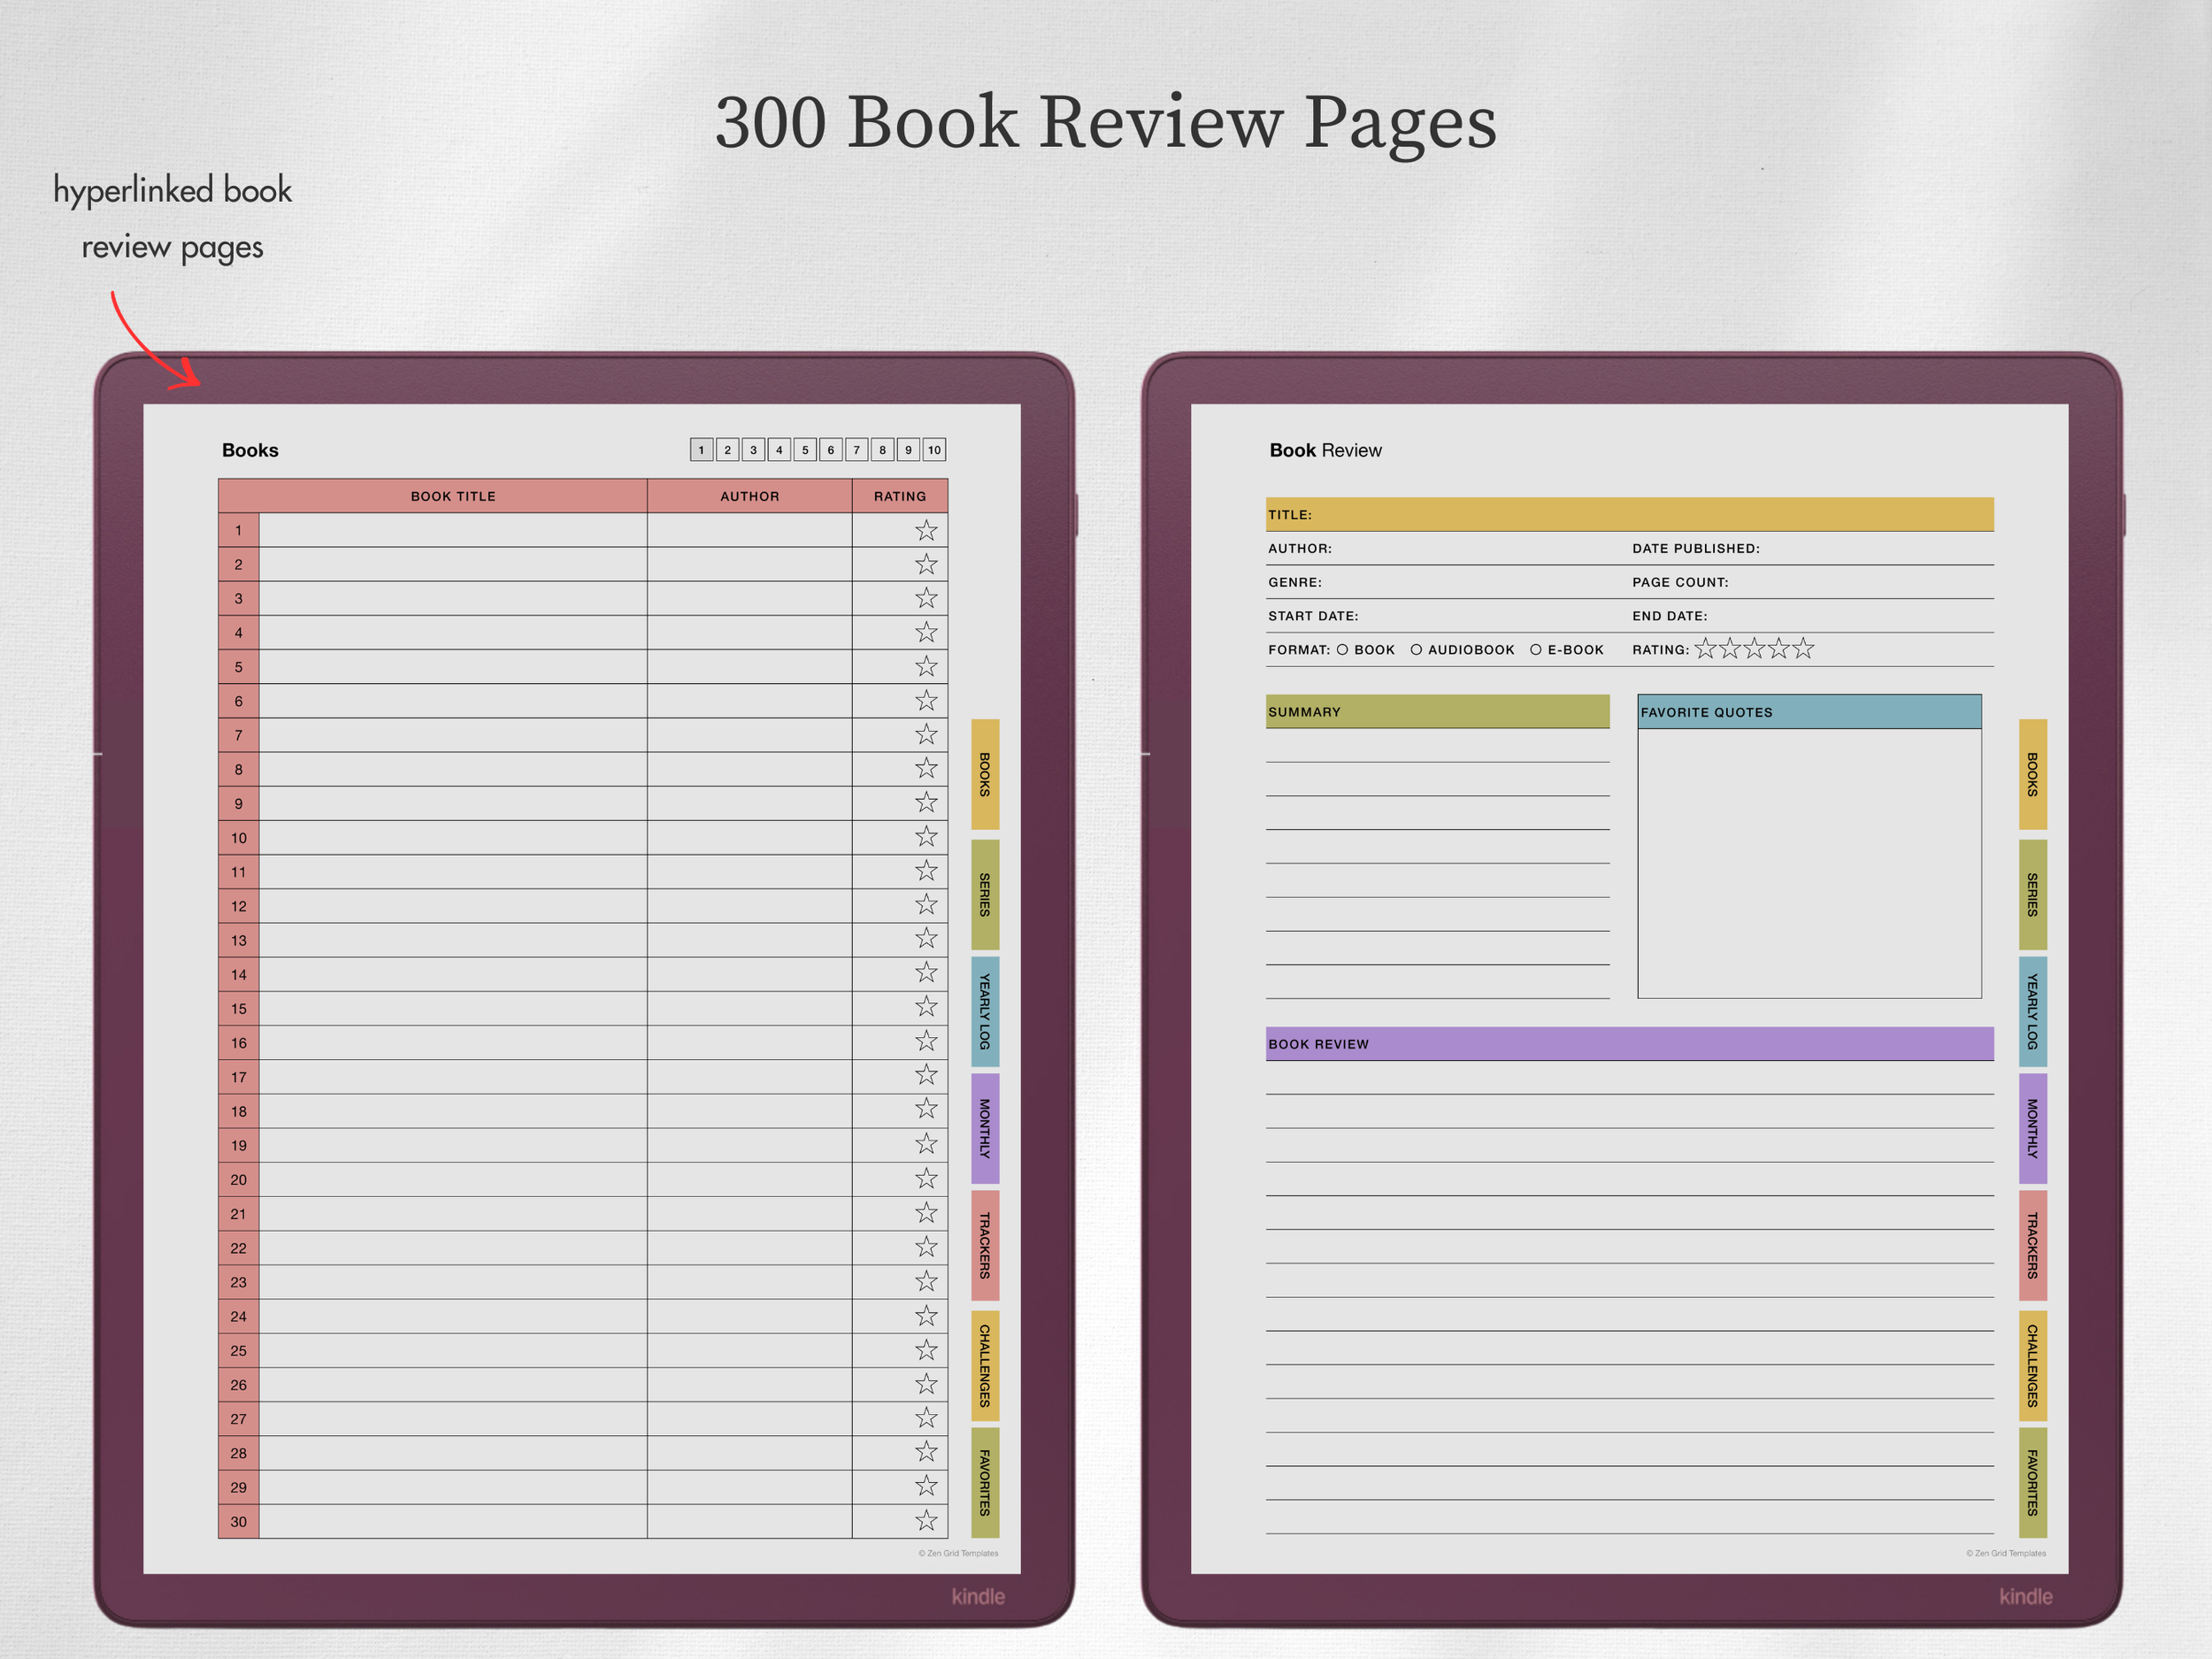
Task: Select first star of Book Review rating
Action: pyautogui.click(x=1705, y=649)
